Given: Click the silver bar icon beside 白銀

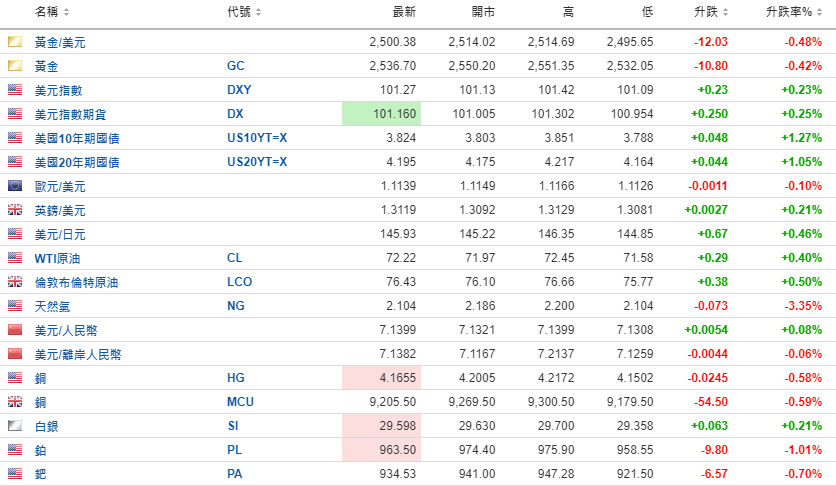Looking at the screenshot, I should tap(14, 426).
